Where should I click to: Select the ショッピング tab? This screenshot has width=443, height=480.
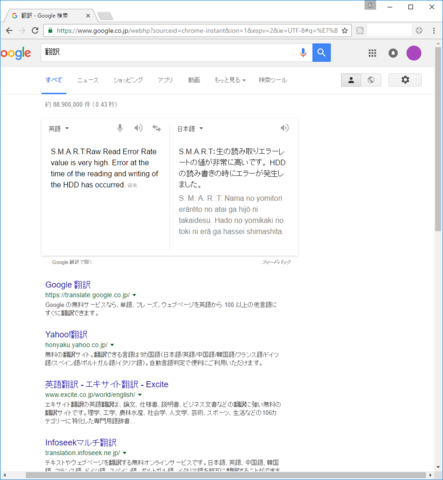[128, 80]
